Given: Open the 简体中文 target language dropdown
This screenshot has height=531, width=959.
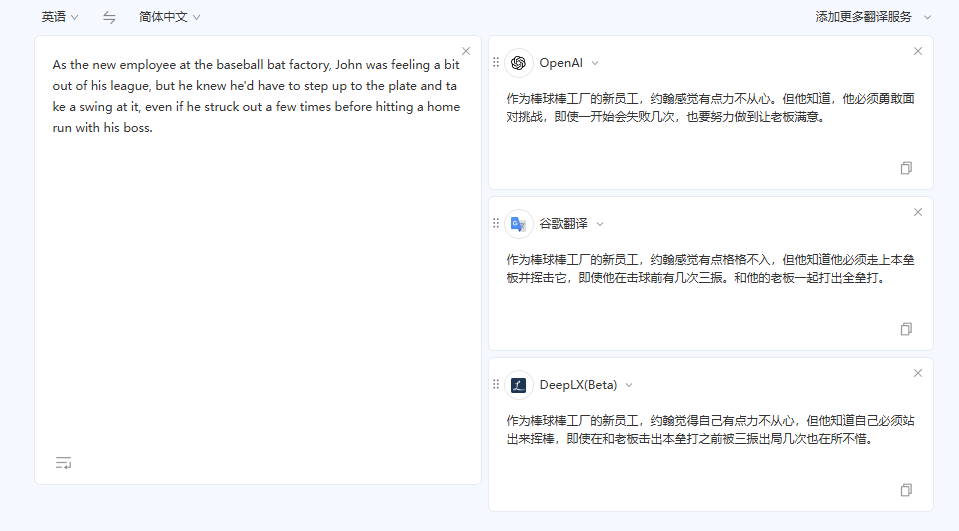Looking at the screenshot, I should [x=169, y=17].
